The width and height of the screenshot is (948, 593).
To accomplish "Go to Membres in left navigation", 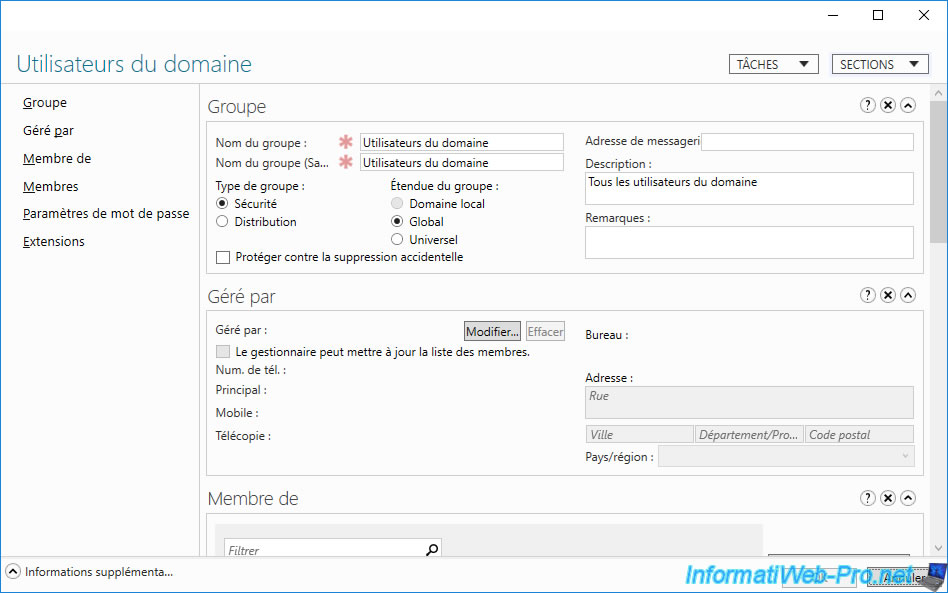I will click(x=51, y=187).
